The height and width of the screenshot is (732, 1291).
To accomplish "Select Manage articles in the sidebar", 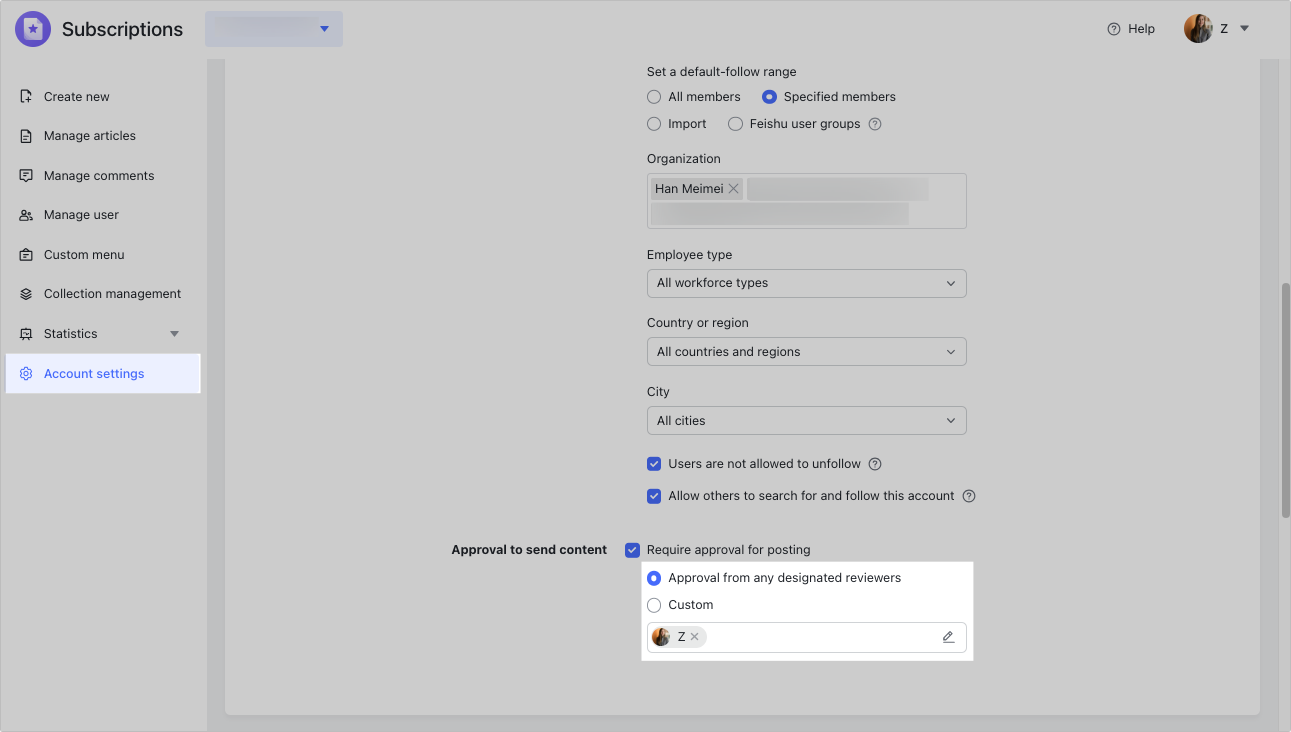I will tap(89, 135).
